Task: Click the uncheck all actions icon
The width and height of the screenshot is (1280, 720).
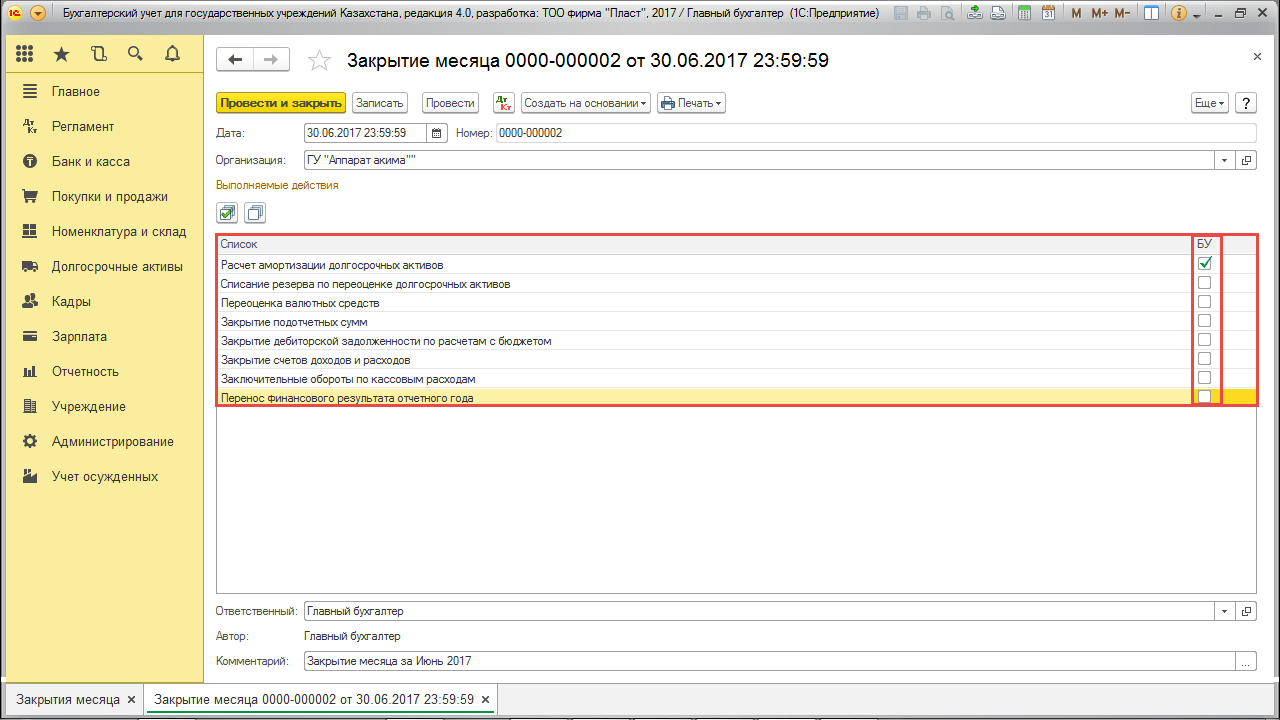Action: 255,213
